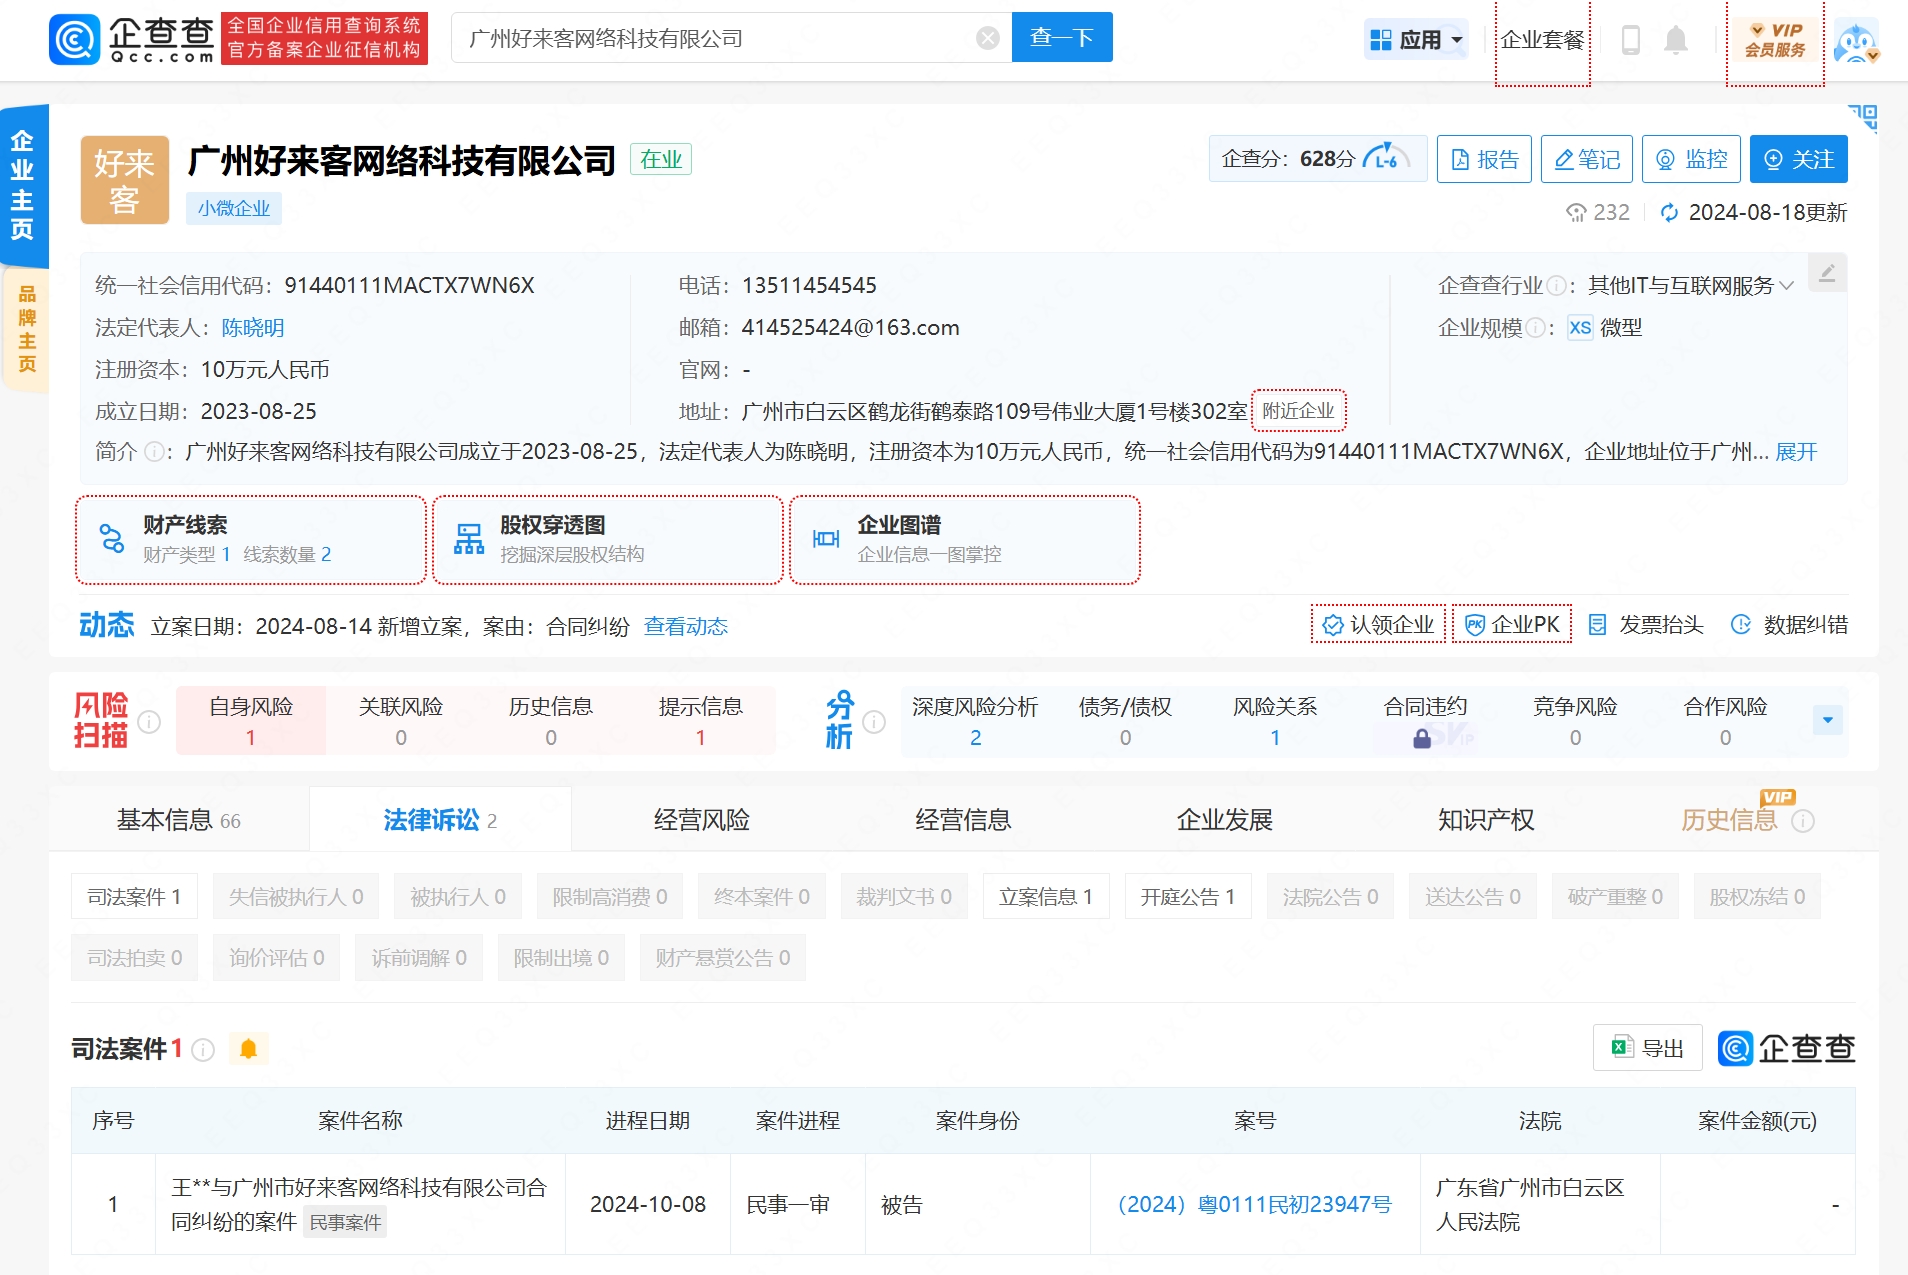Open the mobile phone app icon
This screenshot has width=1908, height=1275.
(1630, 40)
